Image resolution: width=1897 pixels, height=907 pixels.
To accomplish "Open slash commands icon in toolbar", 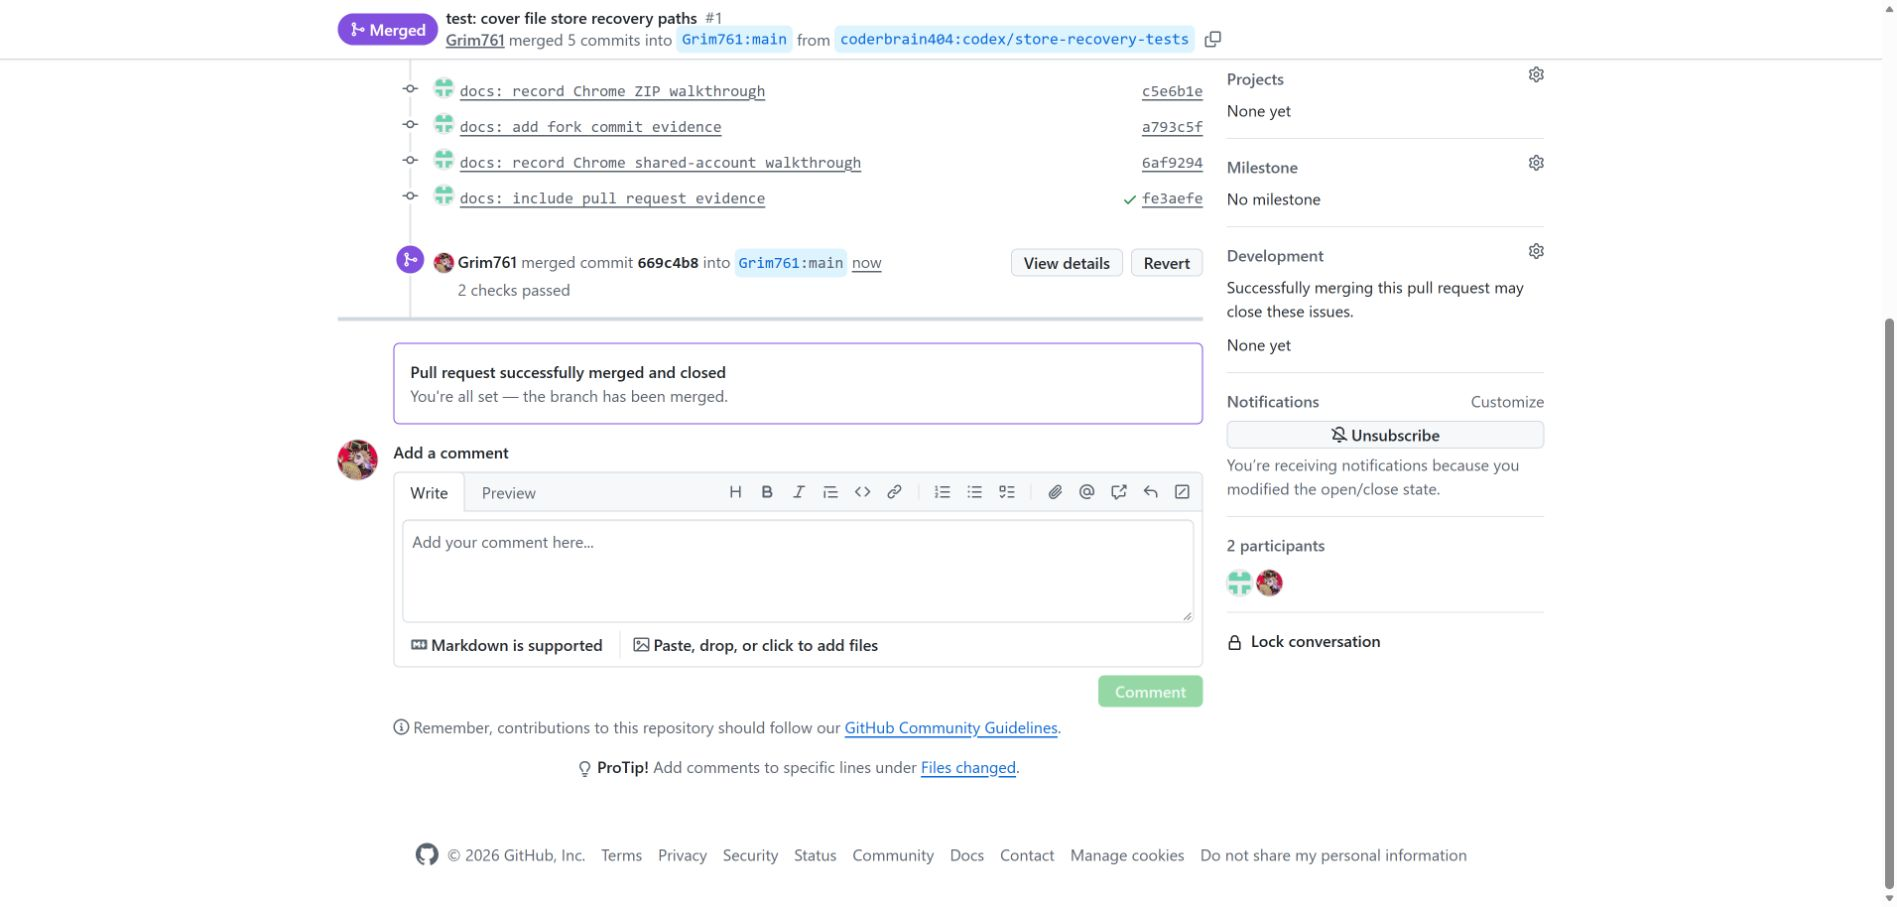I will tap(1182, 492).
